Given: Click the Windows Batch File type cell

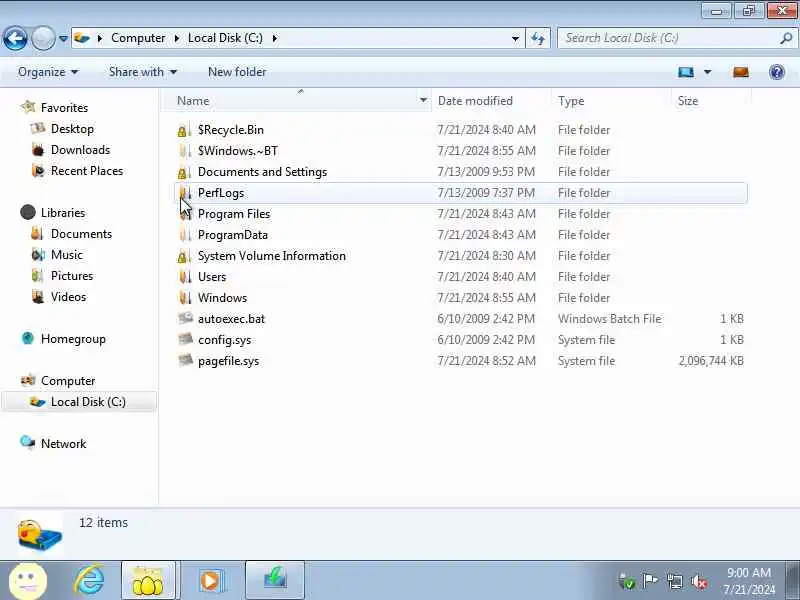Looking at the screenshot, I should point(610,318).
